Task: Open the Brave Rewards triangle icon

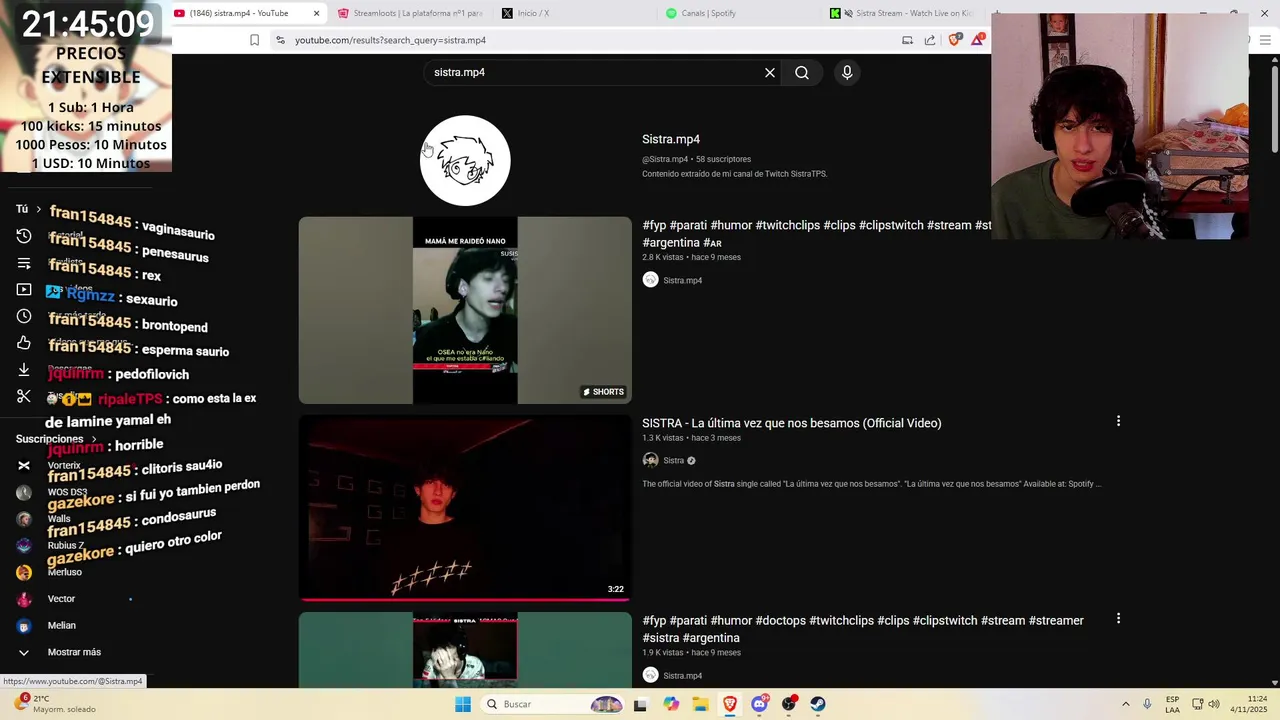Action: pos(977,40)
